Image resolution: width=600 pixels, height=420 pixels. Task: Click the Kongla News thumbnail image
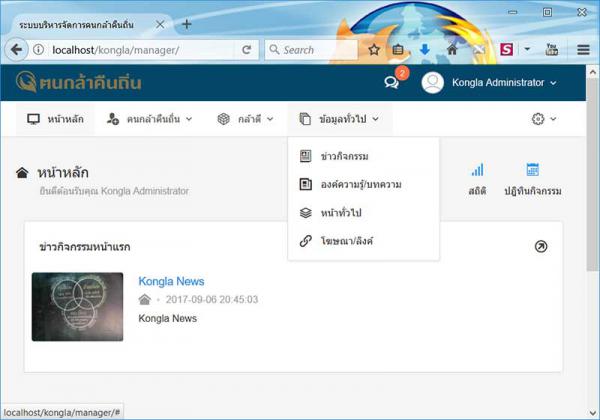coord(77,306)
